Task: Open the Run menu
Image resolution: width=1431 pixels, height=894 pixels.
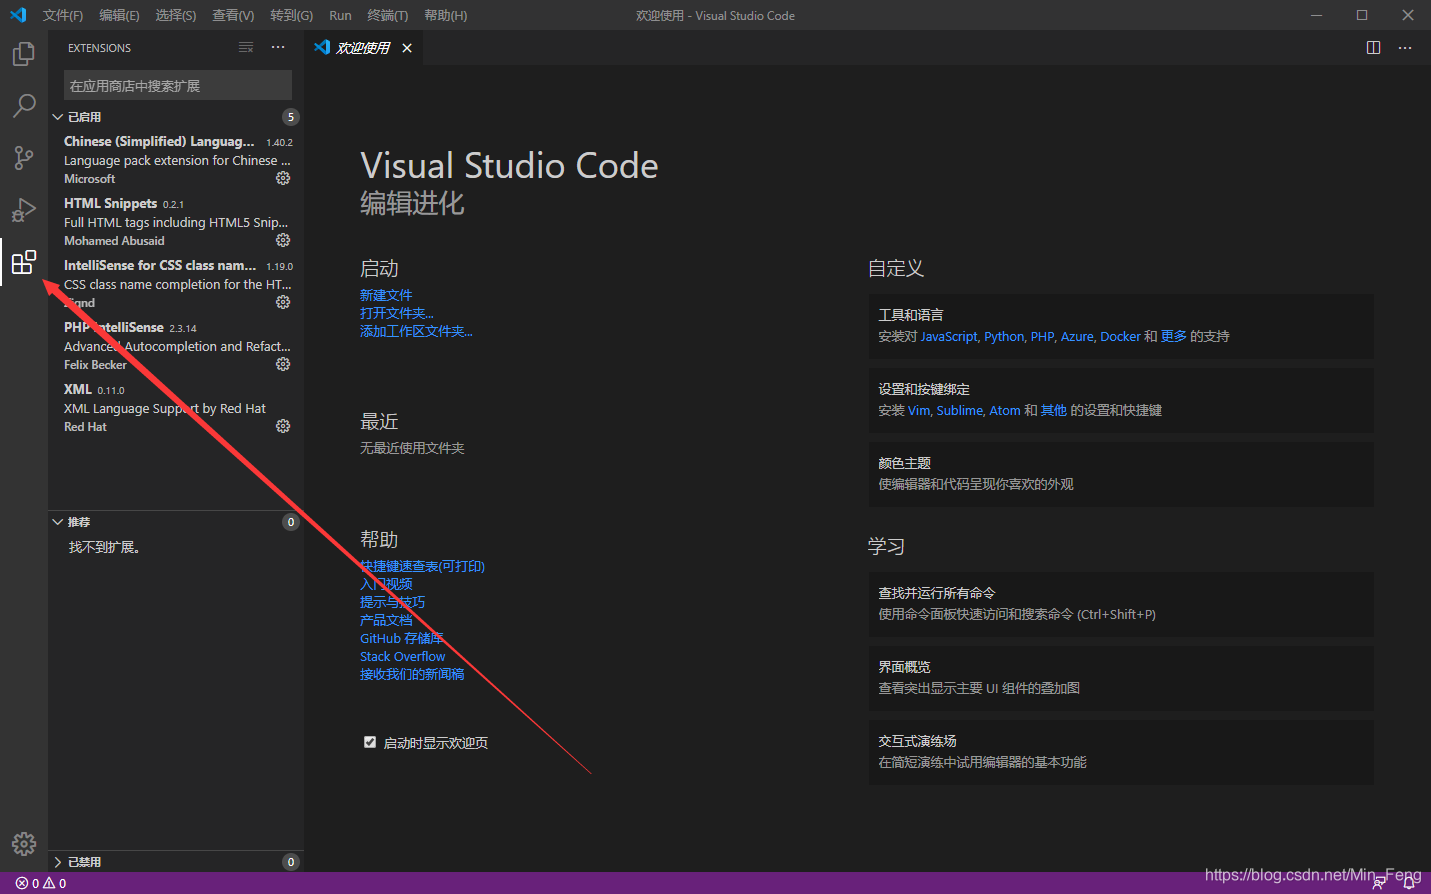Action: [x=340, y=15]
